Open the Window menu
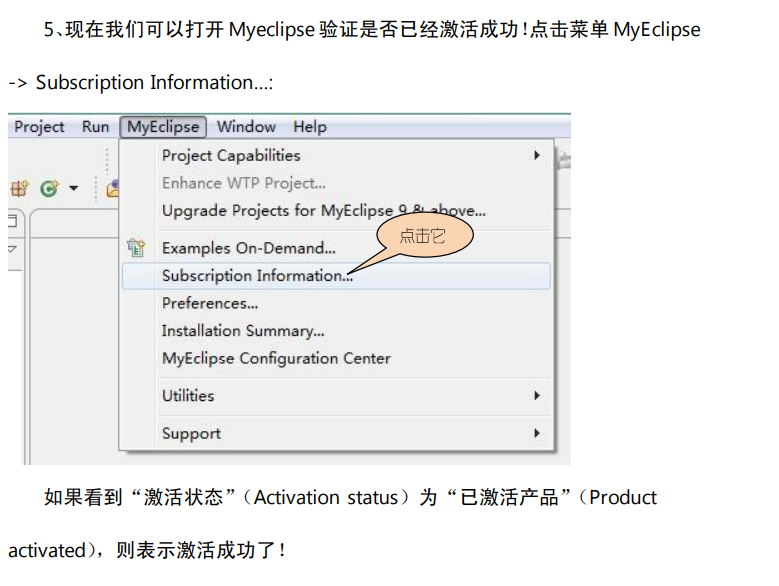This screenshot has height=586, width=779. 246,127
